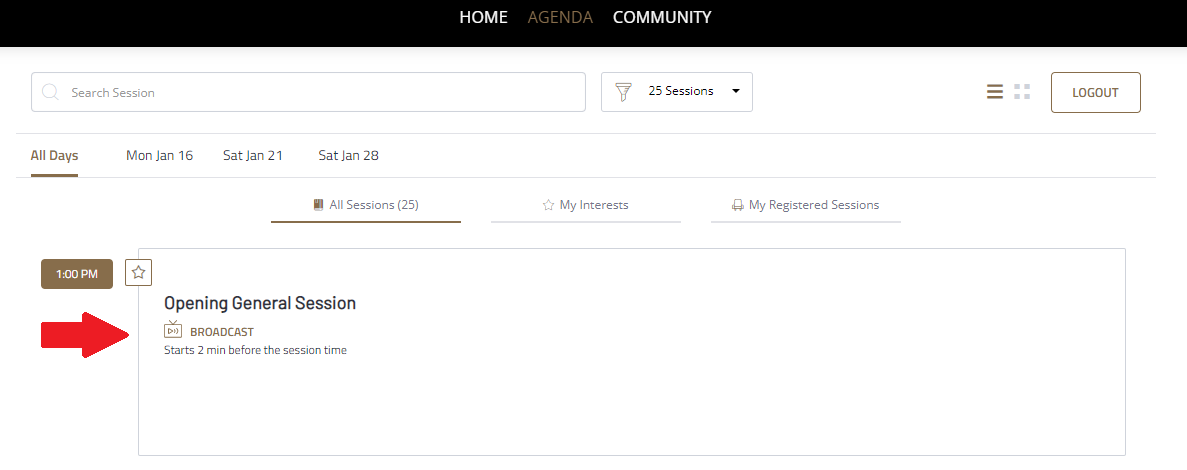This screenshot has width=1187, height=470.
Task: Click the My Interests star icon
Action: click(549, 204)
